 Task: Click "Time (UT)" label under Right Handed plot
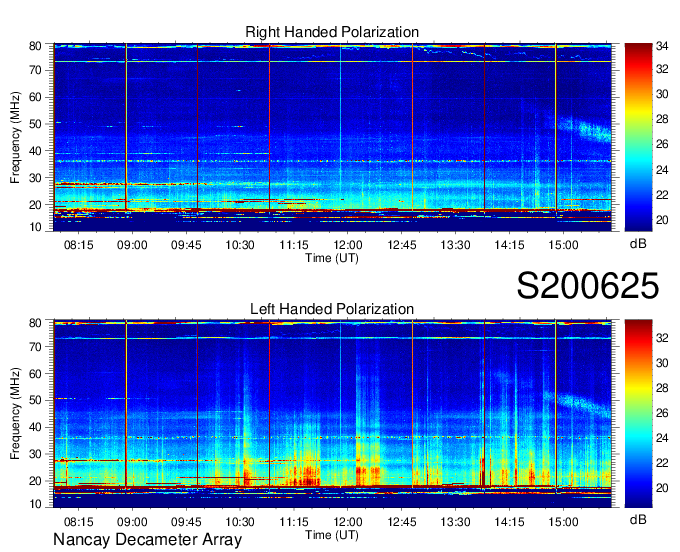(x=332, y=258)
